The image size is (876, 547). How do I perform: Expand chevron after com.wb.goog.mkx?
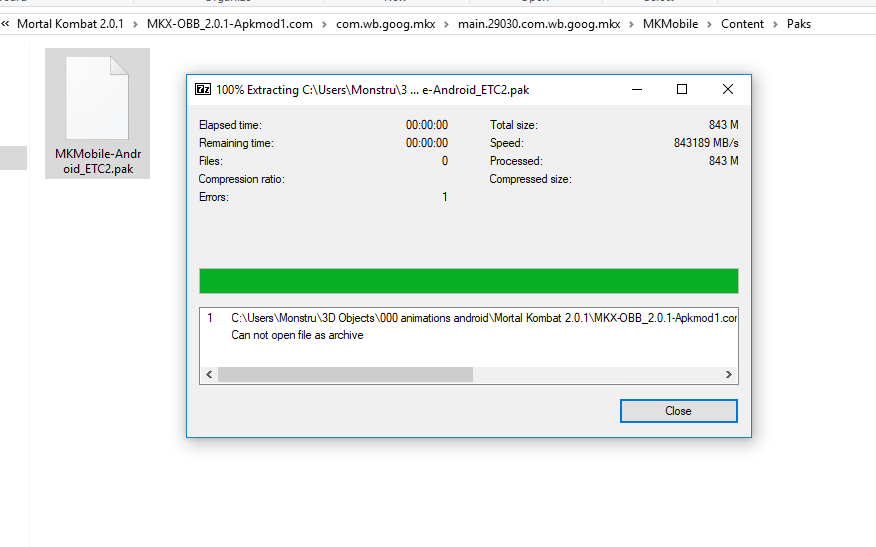pos(446,25)
